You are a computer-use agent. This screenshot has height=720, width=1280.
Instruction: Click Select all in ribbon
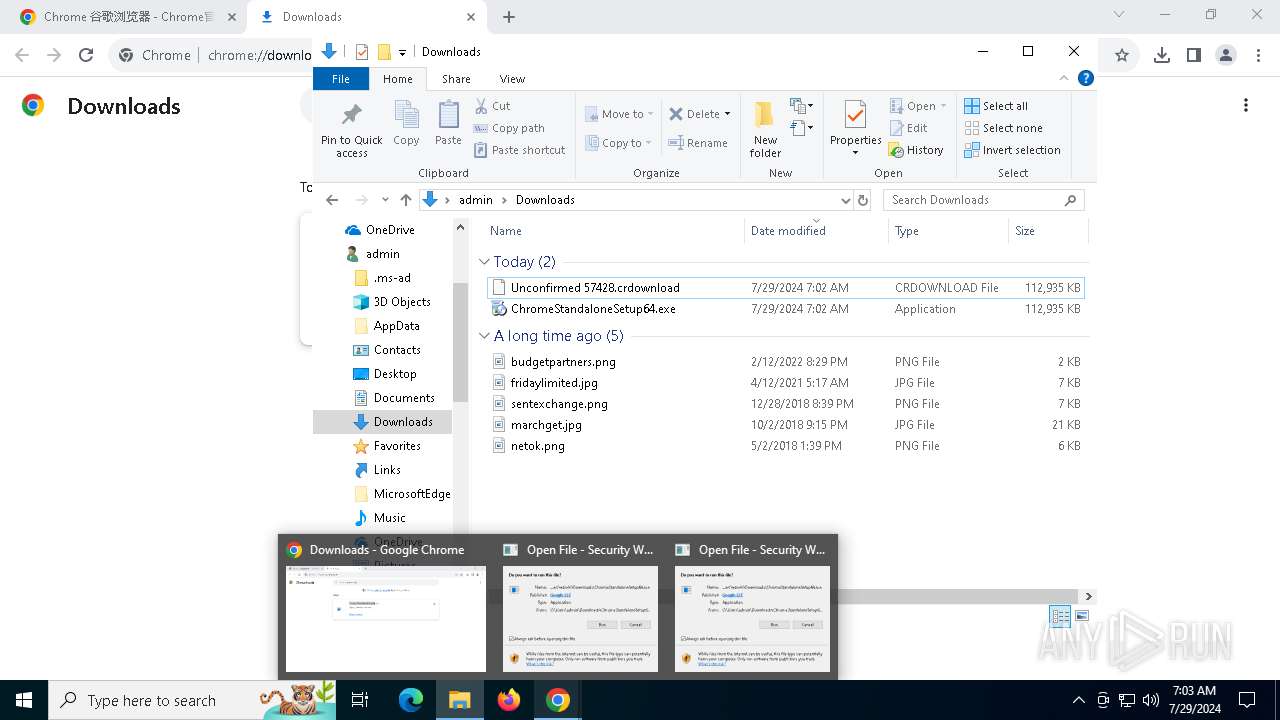[x=996, y=106]
